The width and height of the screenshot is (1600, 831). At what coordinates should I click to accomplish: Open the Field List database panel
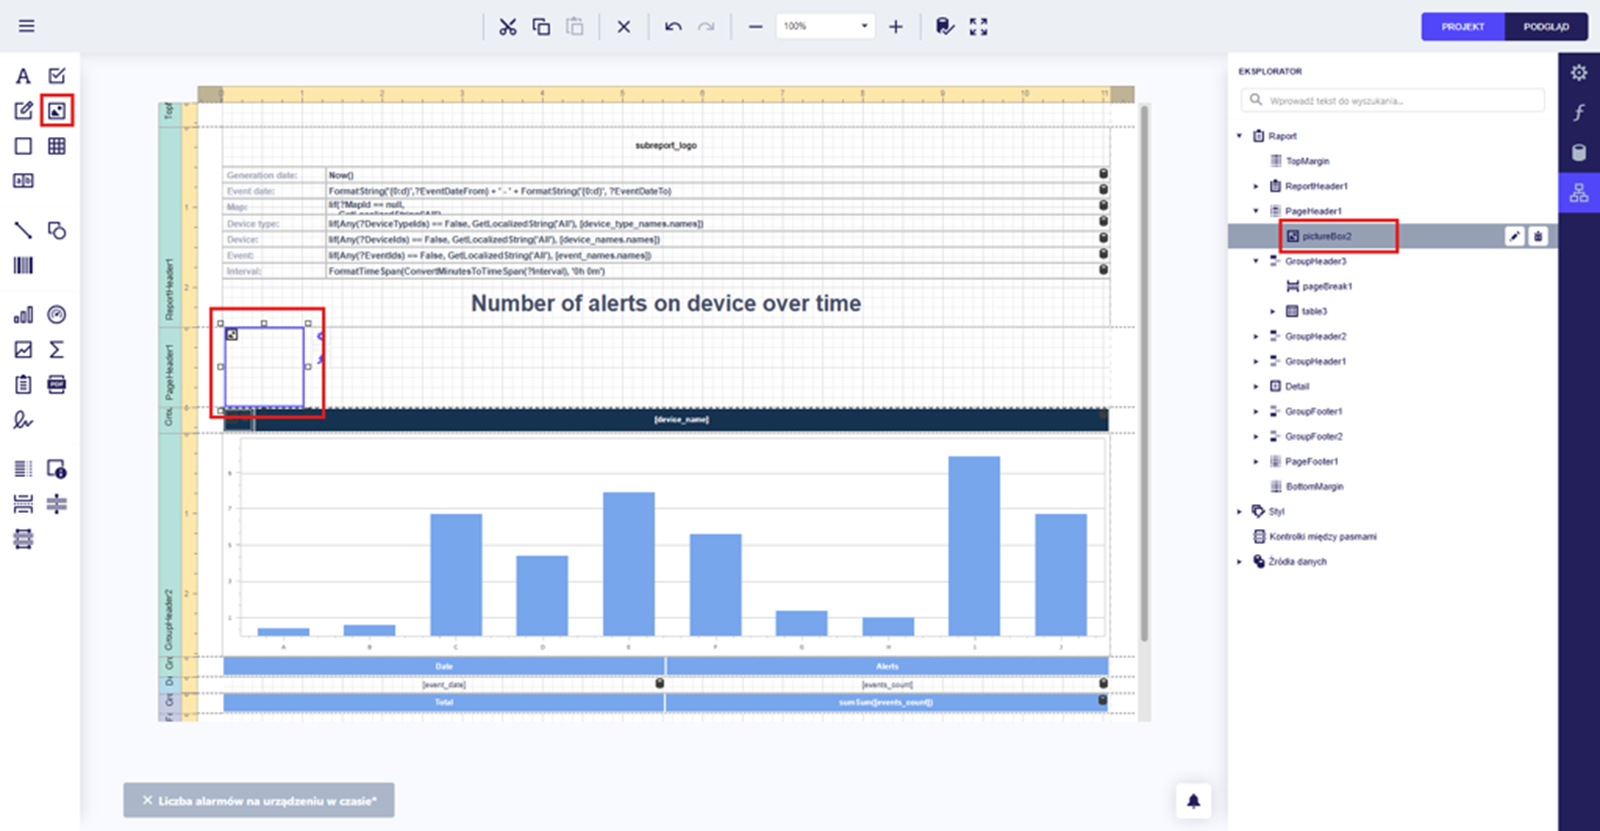pyautogui.click(x=1579, y=153)
